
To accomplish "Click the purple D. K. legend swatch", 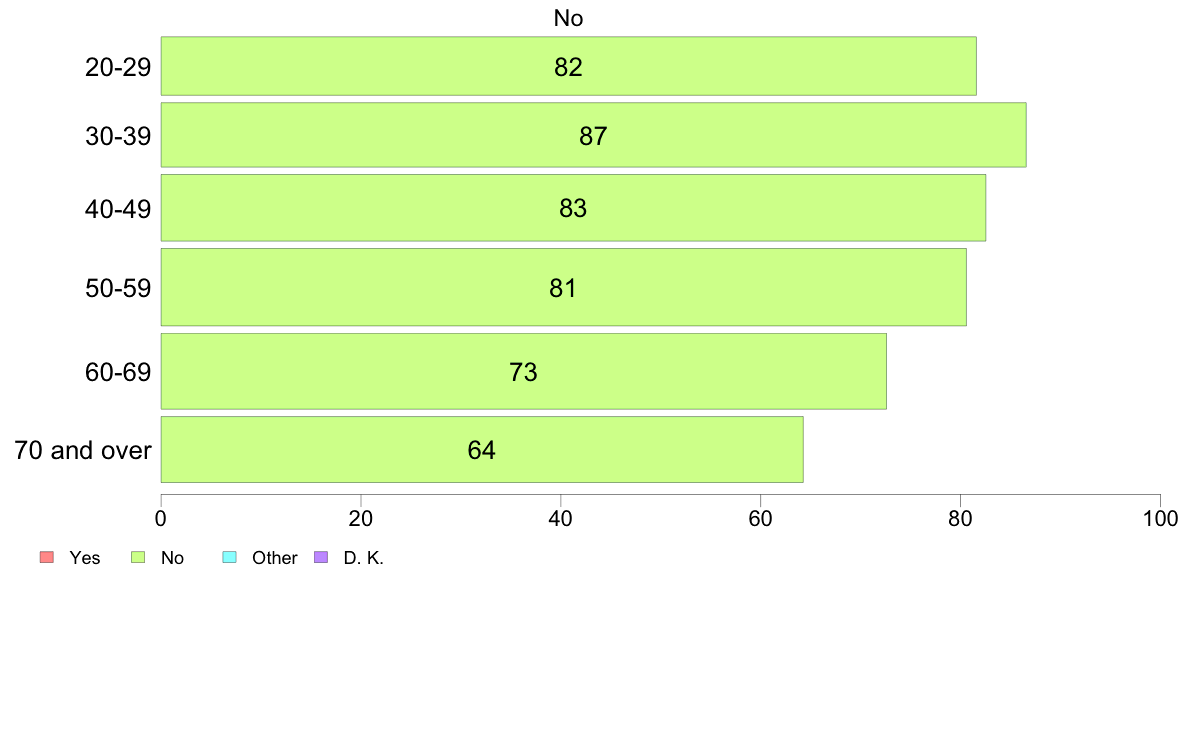I will (321, 558).
